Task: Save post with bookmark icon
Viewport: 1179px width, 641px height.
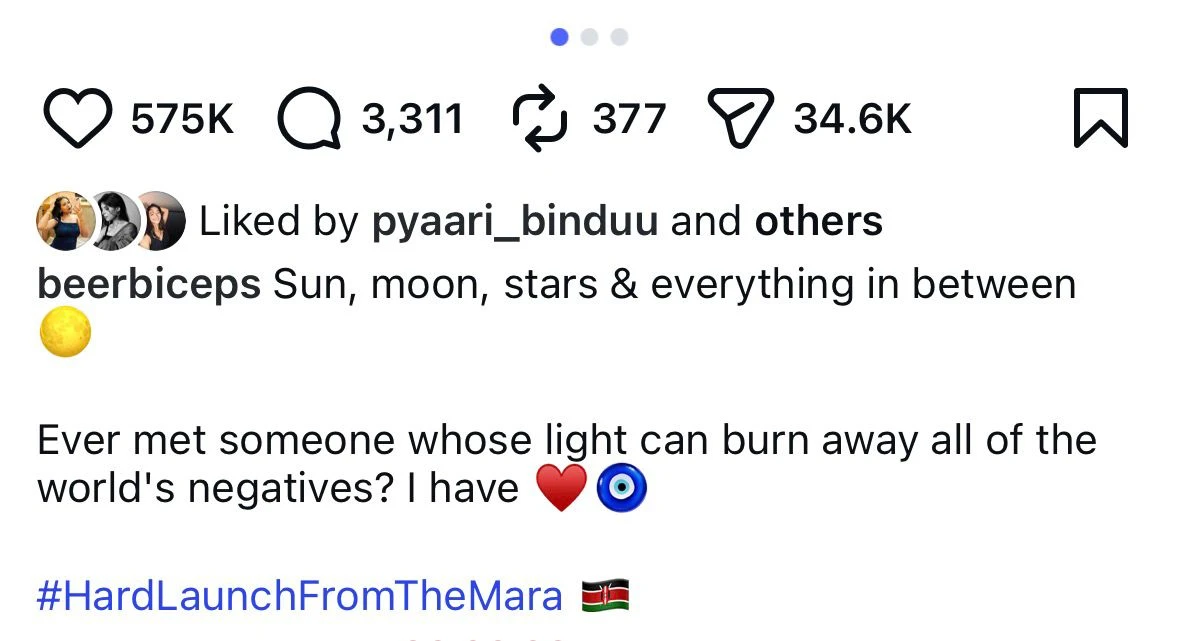Action: [1100, 119]
